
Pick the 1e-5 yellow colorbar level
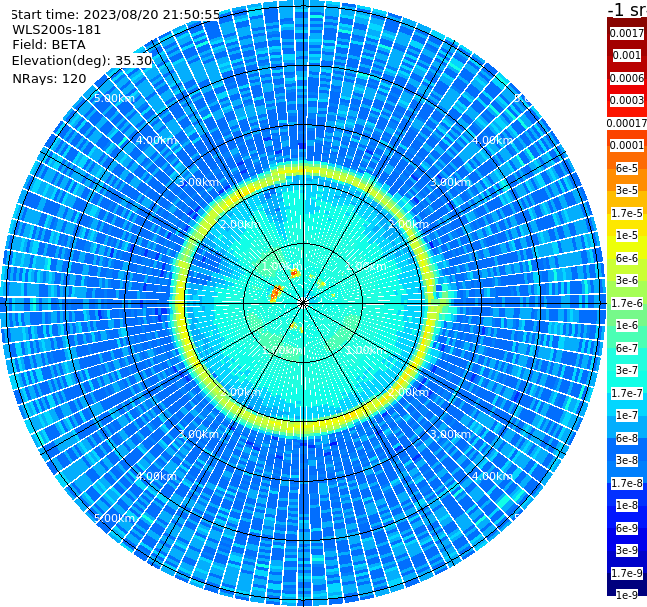[627, 235]
